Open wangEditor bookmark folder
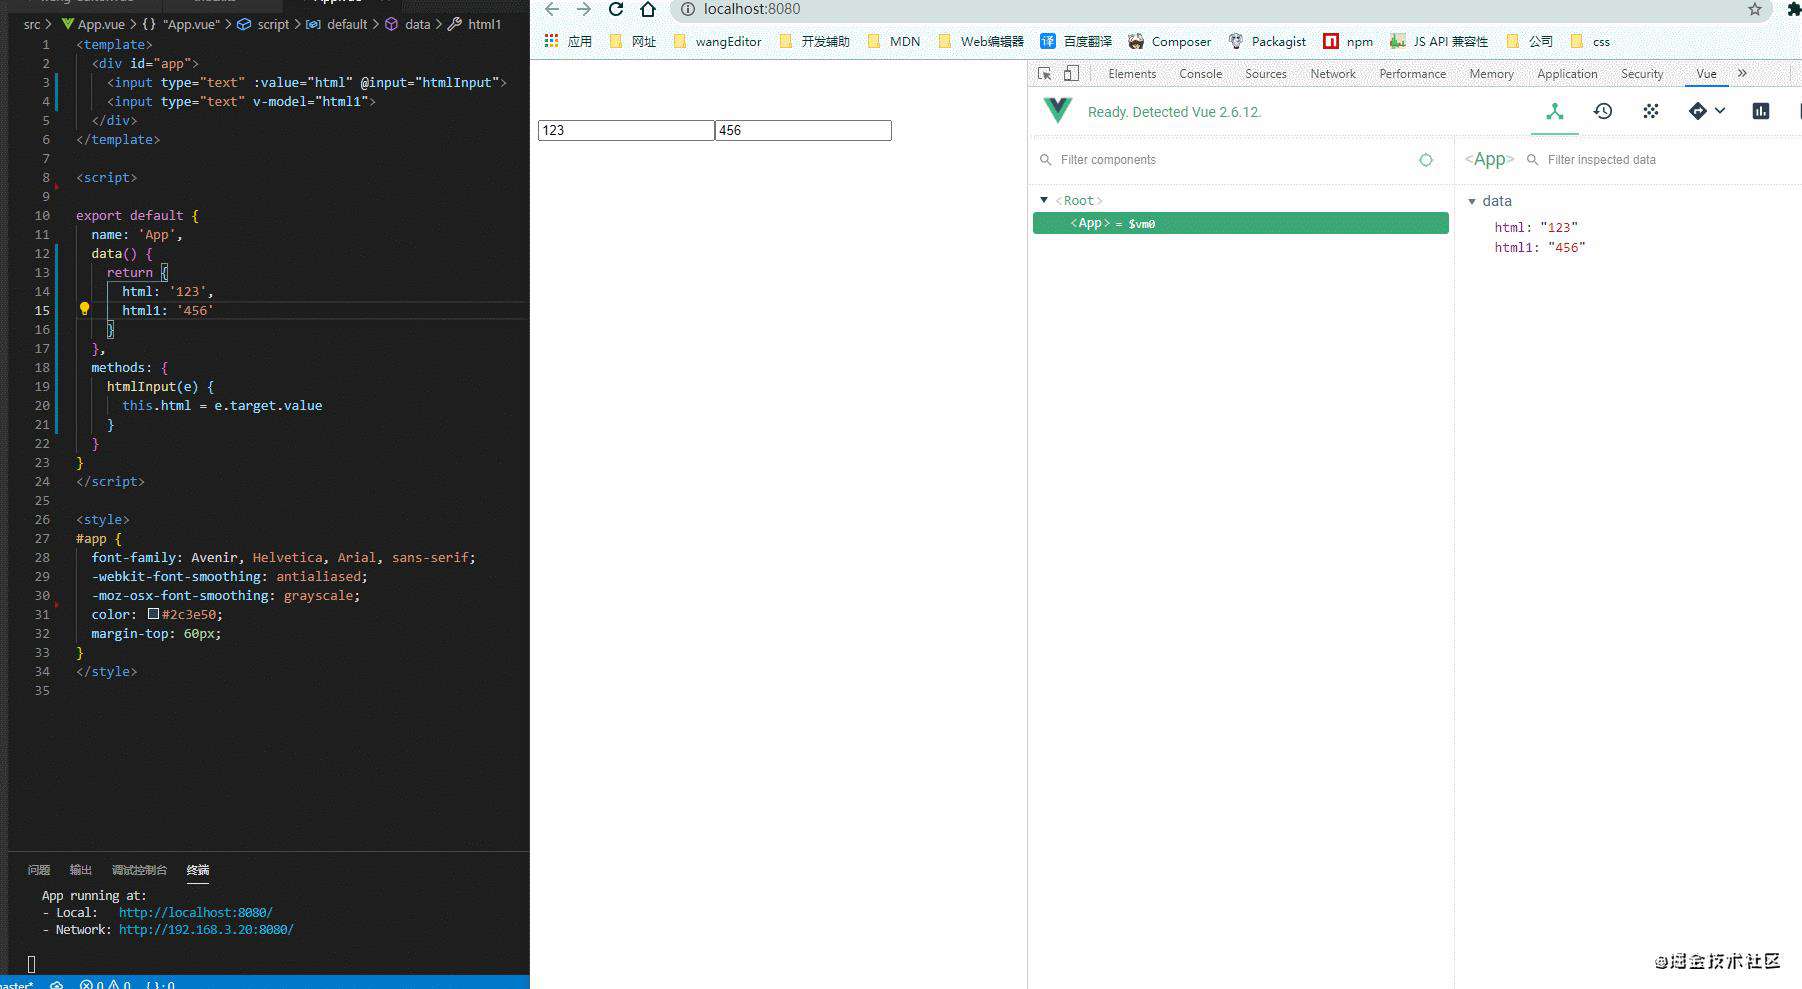 click(x=717, y=41)
